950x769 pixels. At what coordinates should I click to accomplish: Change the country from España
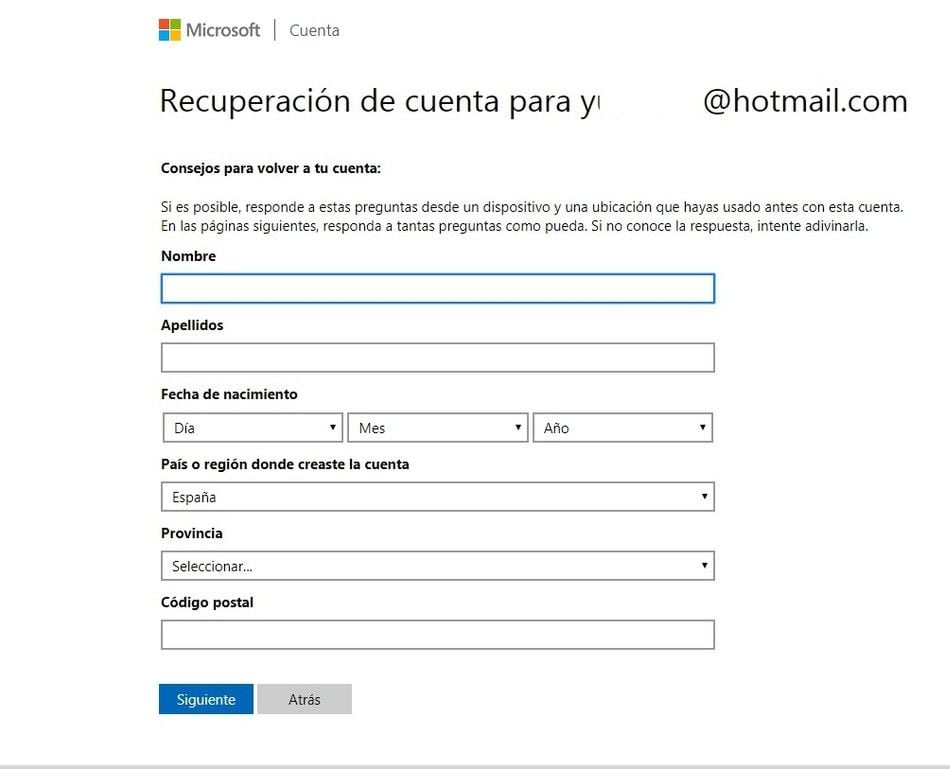click(437, 496)
